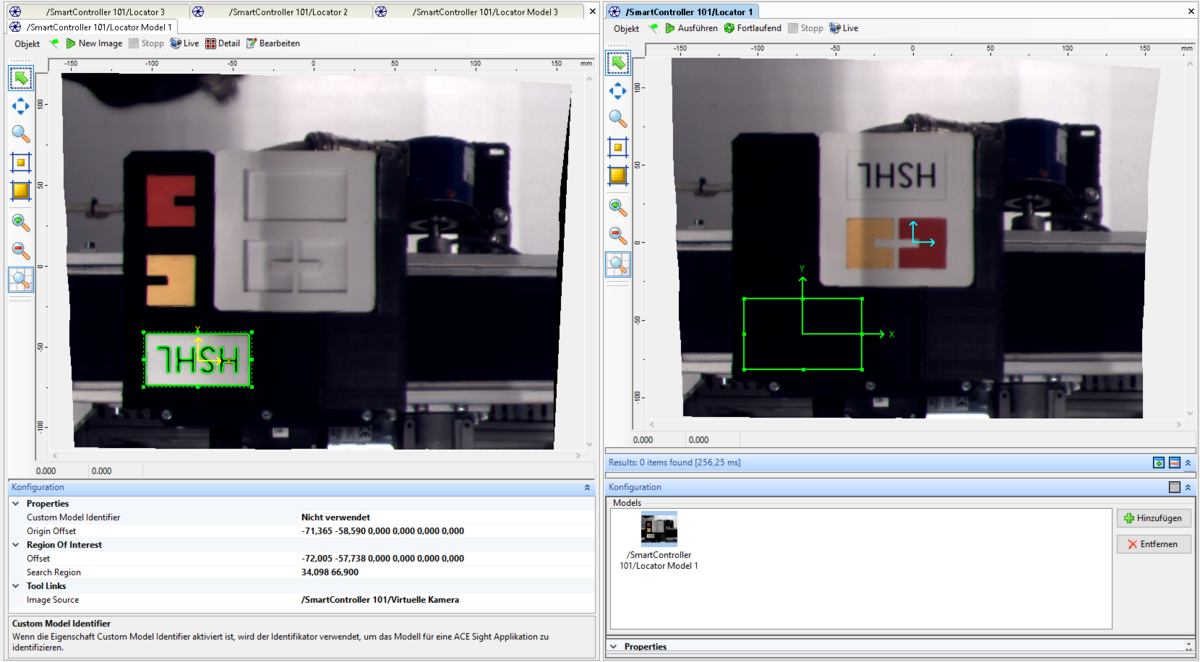The height and width of the screenshot is (662, 1200).
Task: Collapse the left Konfiguration panel
Action: (587, 488)
